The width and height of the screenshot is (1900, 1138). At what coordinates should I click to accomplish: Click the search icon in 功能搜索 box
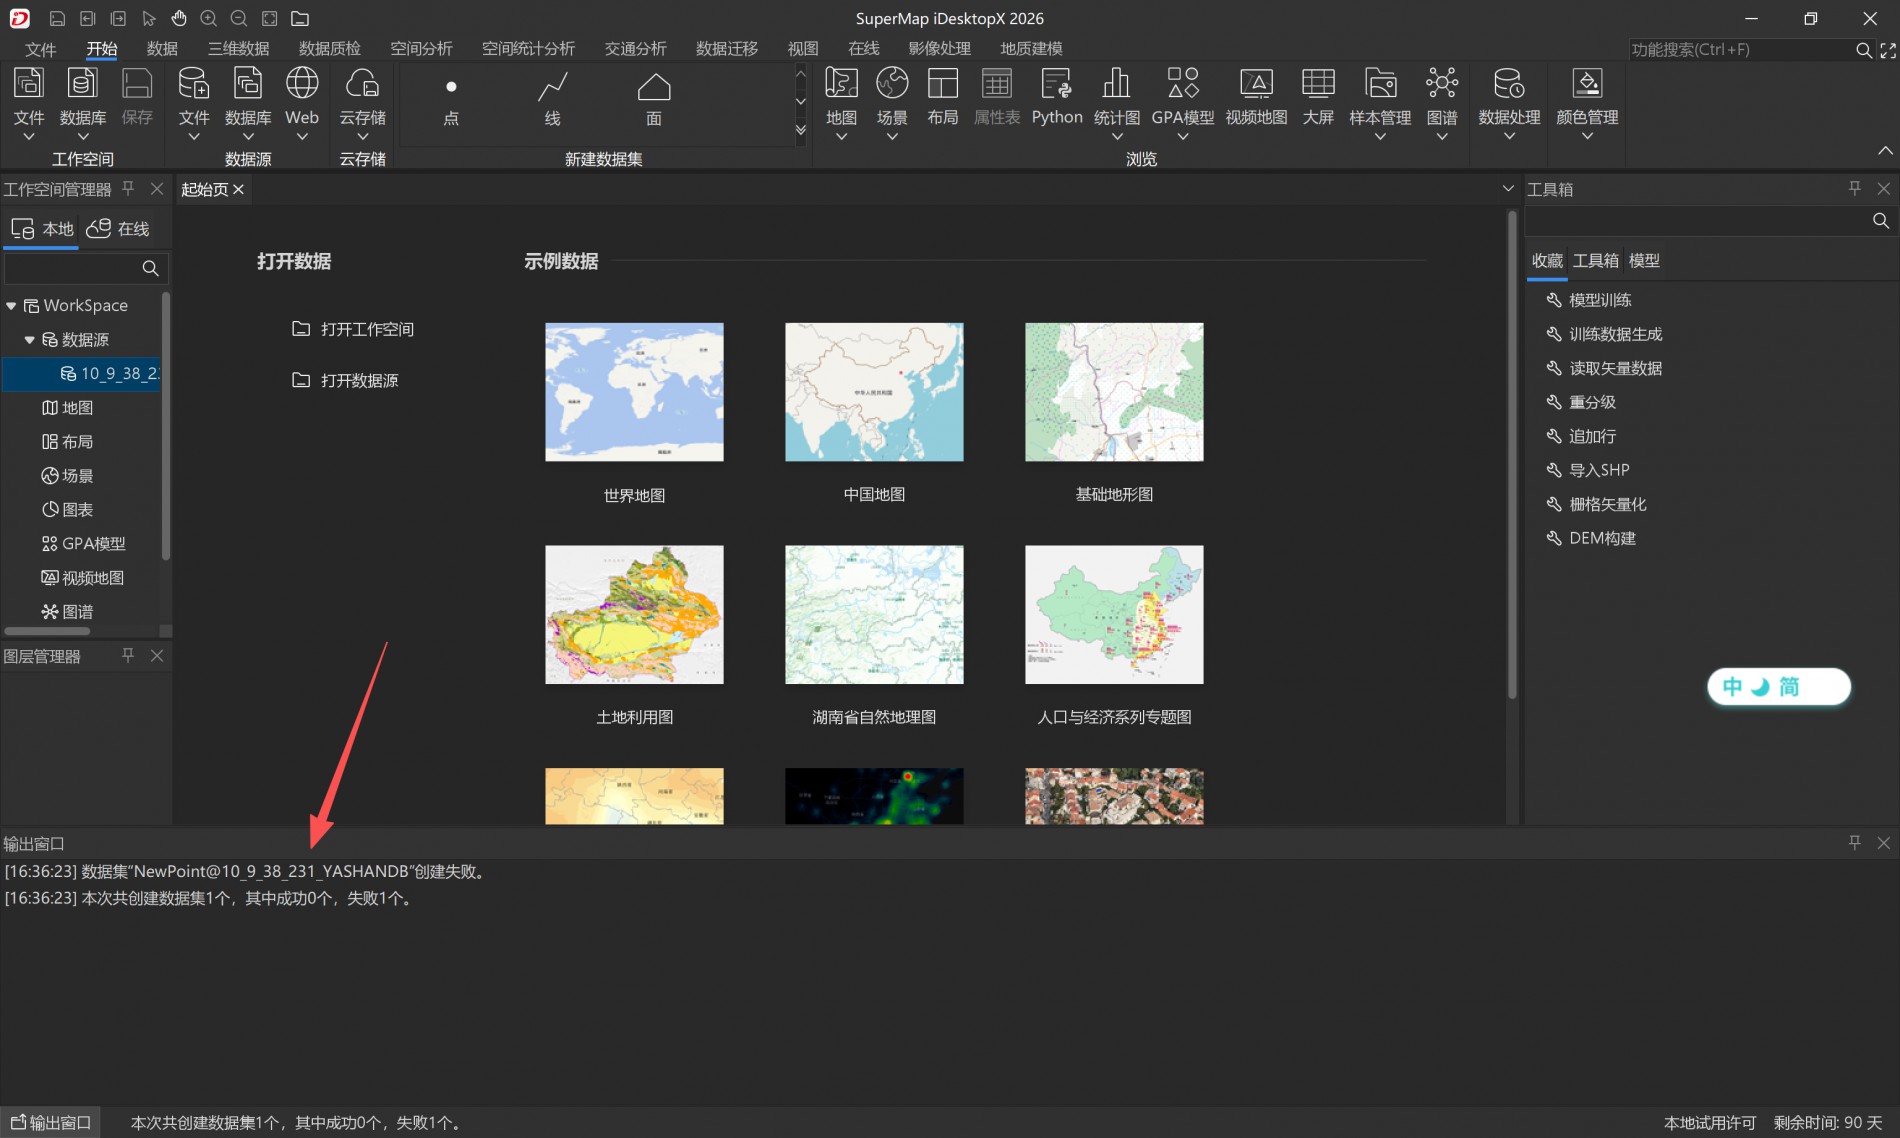(x=1863, y=50)
